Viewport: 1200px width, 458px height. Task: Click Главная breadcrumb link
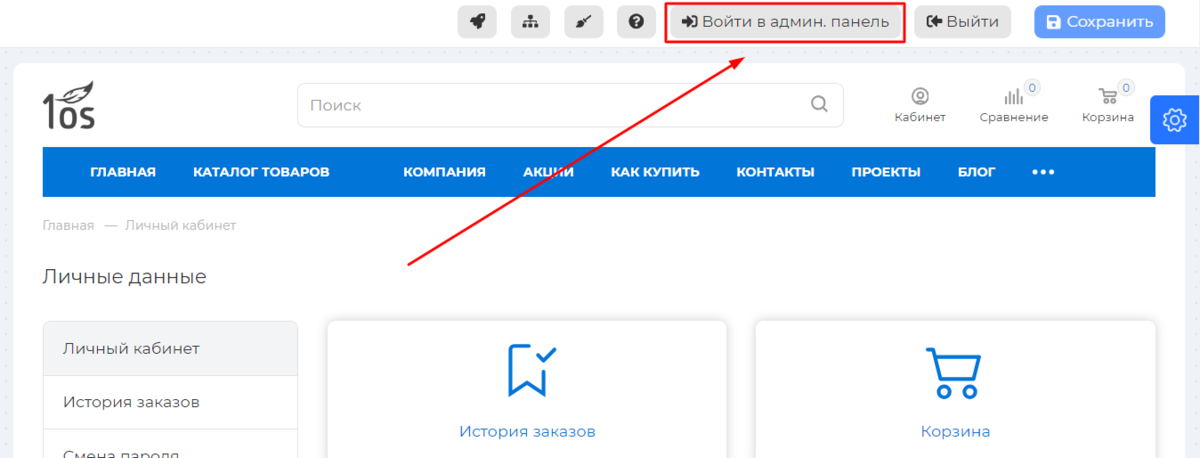[x=68, y=226]
